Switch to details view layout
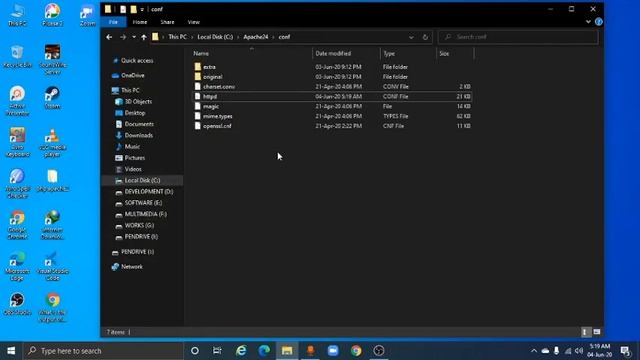 pyautogui.click(x=584, y=332)
